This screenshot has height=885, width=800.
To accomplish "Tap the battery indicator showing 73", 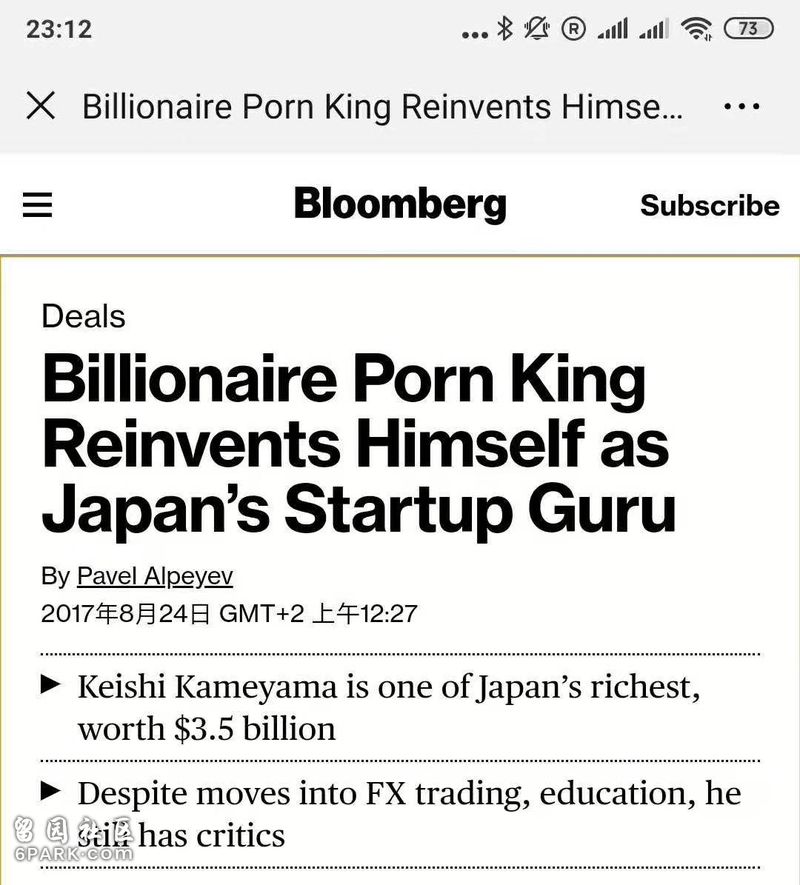I will click(749, 28).
